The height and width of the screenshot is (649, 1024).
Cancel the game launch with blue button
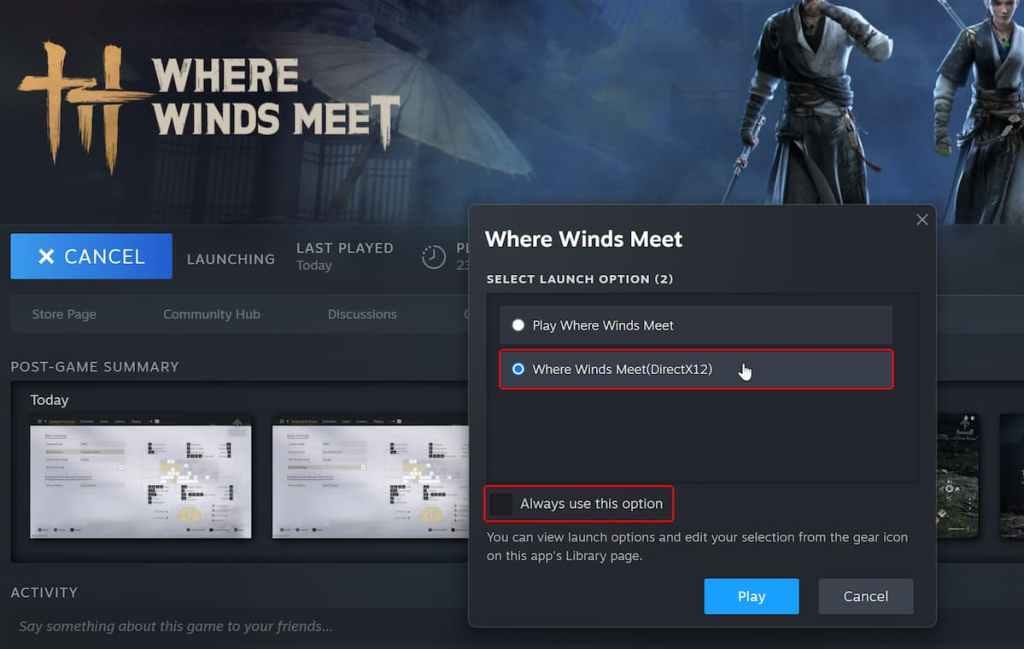[91, 257]
